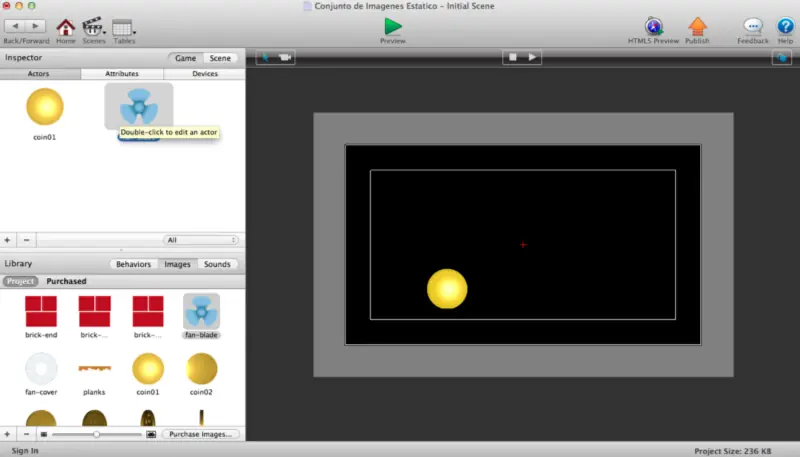Open the Help question mark icon
This screenshot has height=457, width=800.
785,26
